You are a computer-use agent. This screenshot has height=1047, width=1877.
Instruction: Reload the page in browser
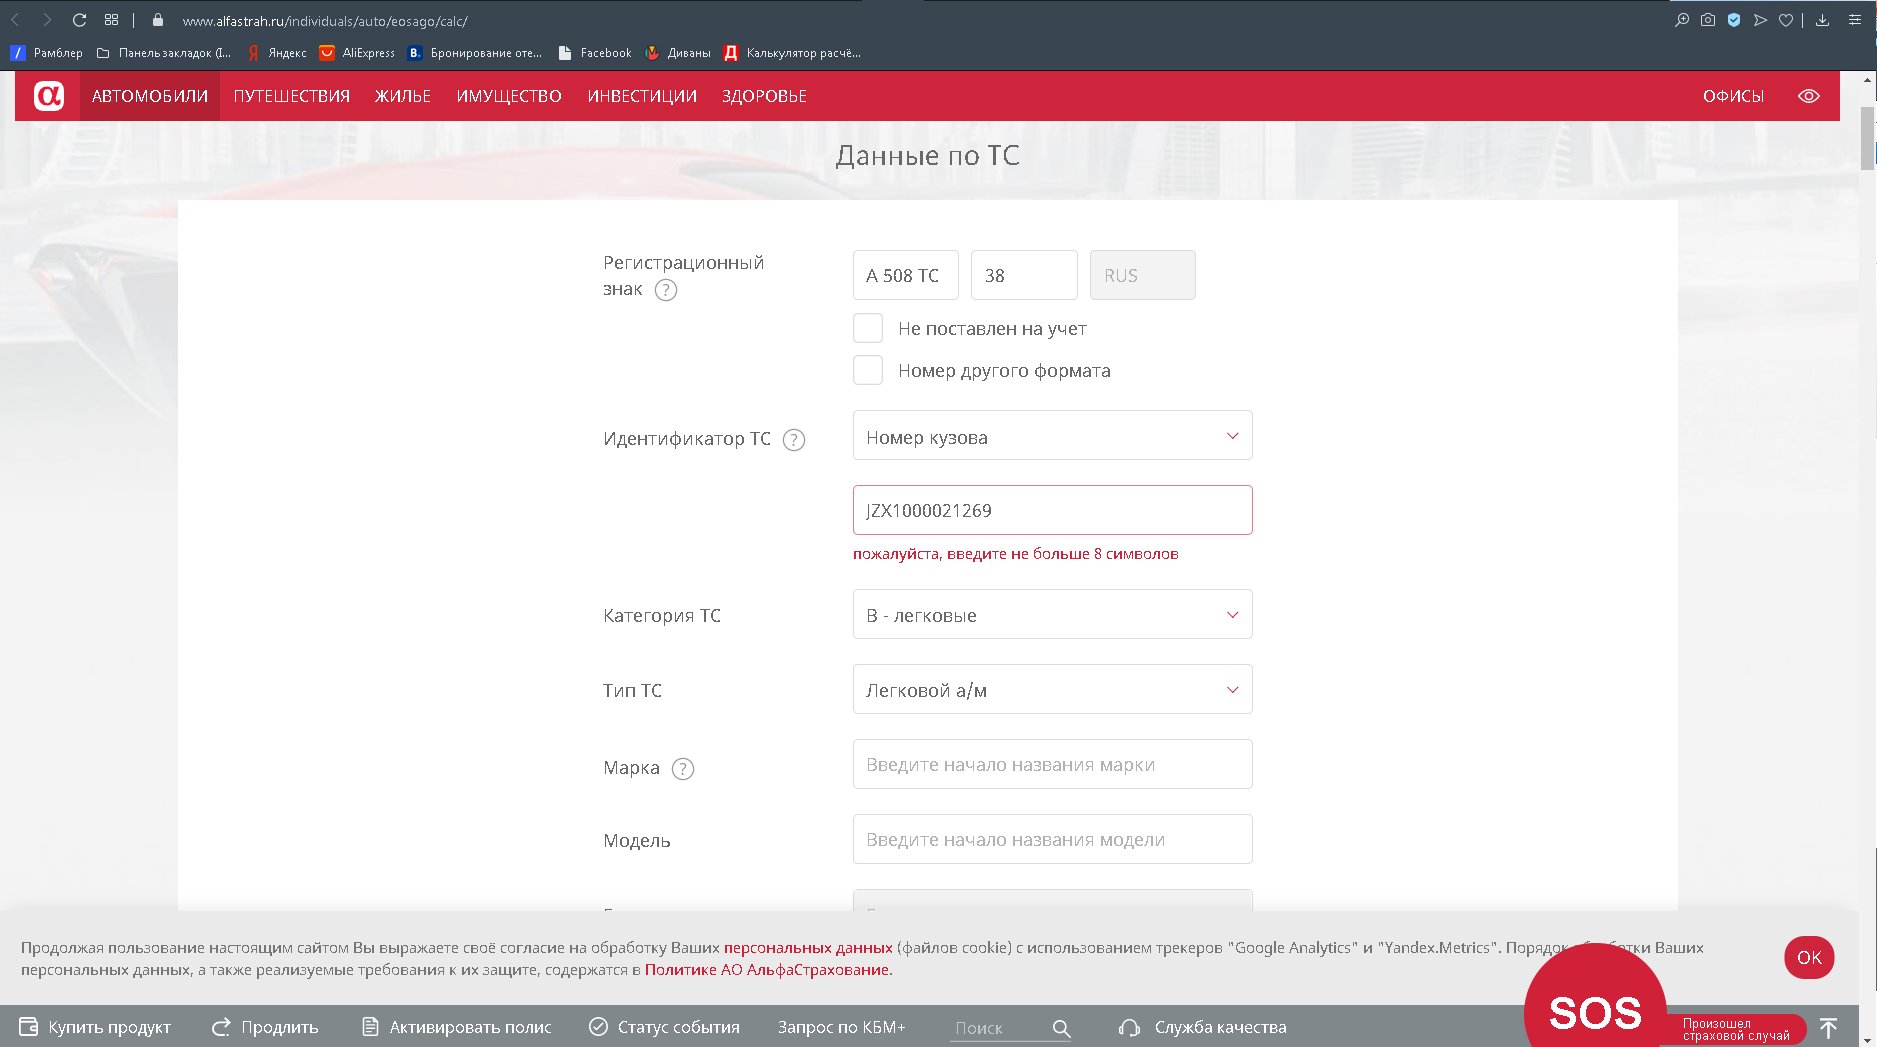click(79, 20)
